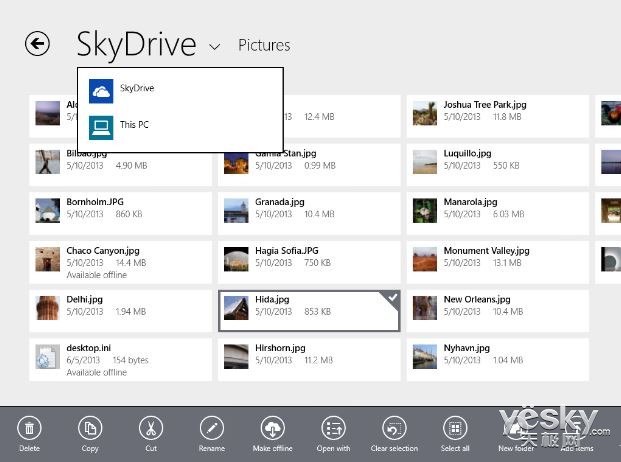Click the 1.94 MB size of Delhi.jpg
The height and width of the screenshot is (462, 621).
click(x=131, y=312)
